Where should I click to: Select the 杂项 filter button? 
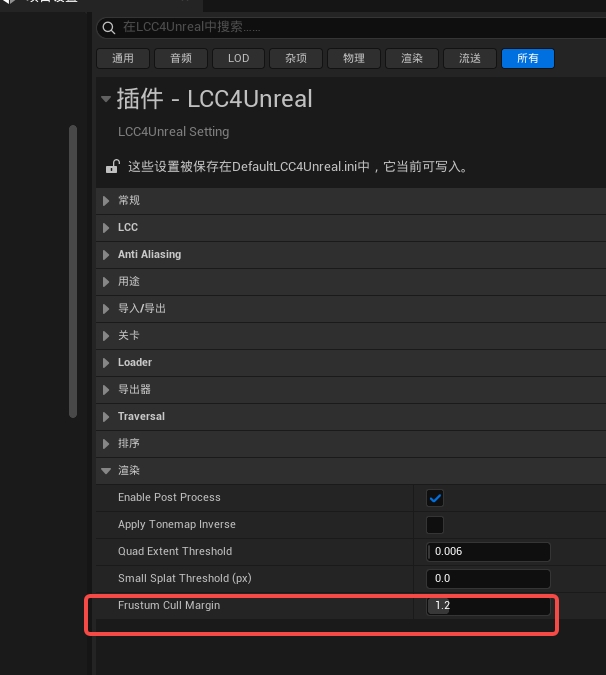[x=296, y=59]
